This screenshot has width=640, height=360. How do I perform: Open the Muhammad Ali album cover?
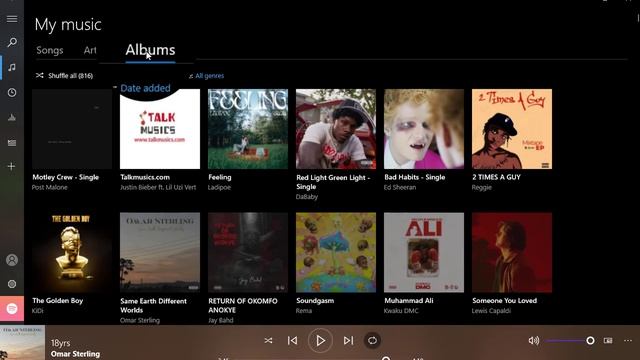tap(424, 252)
